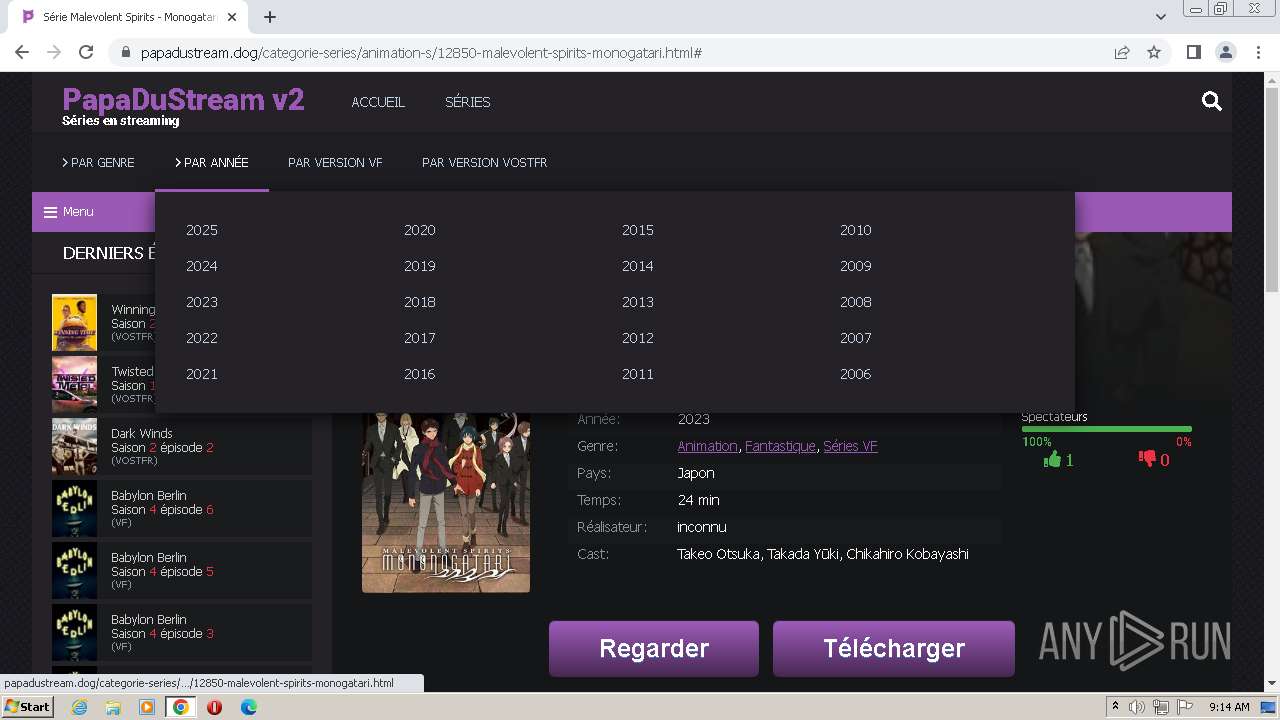Screen dimensions: 1280x720
Task: Open the Fantastique genre link
Action: tap(780, 446)
